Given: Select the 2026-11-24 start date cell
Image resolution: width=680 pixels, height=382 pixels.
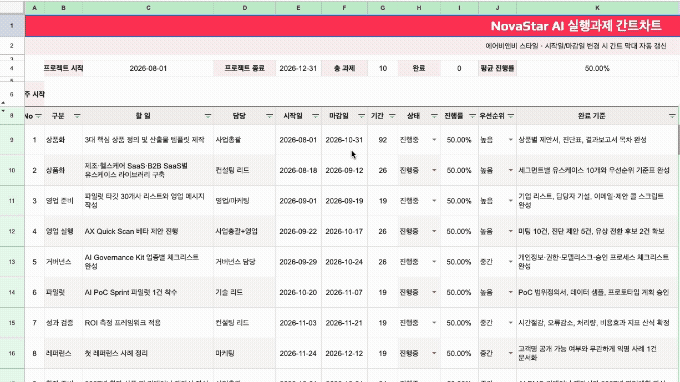Looking at the screenshot, I should [x=298, y=353].
